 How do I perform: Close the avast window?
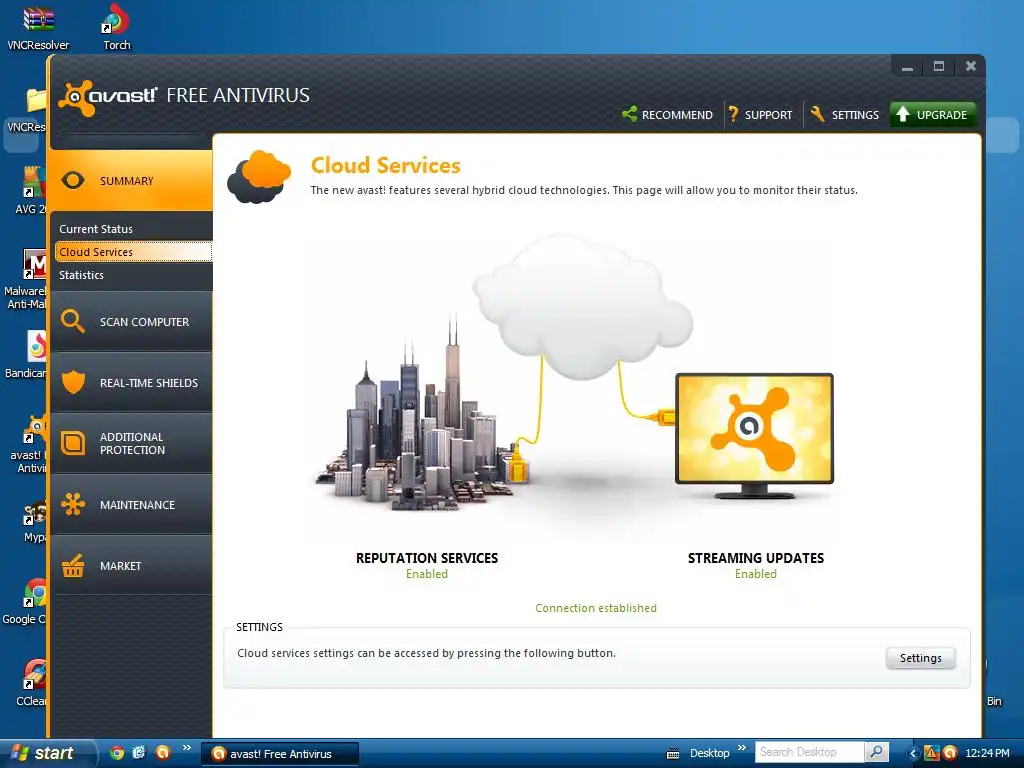(x=970, y=67)
